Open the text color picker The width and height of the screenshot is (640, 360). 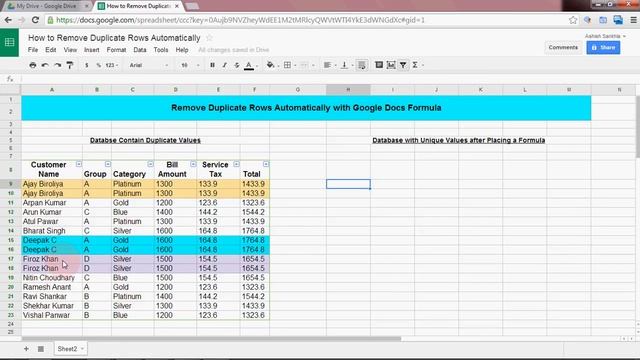pyautogui.click(x=250, y=65)
